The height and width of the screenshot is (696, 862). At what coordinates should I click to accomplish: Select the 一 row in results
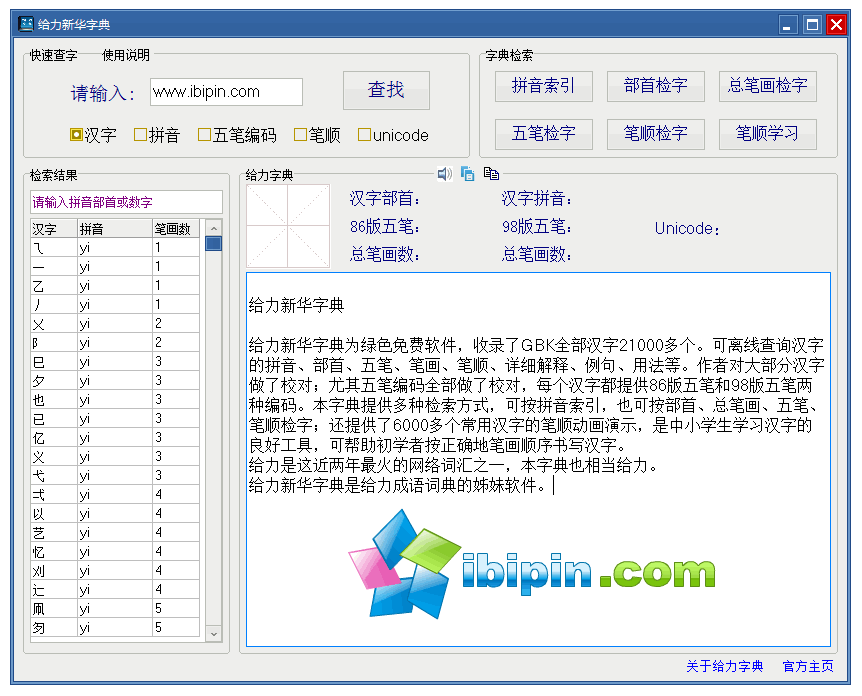pyautogui.click(x=115, y=267)
